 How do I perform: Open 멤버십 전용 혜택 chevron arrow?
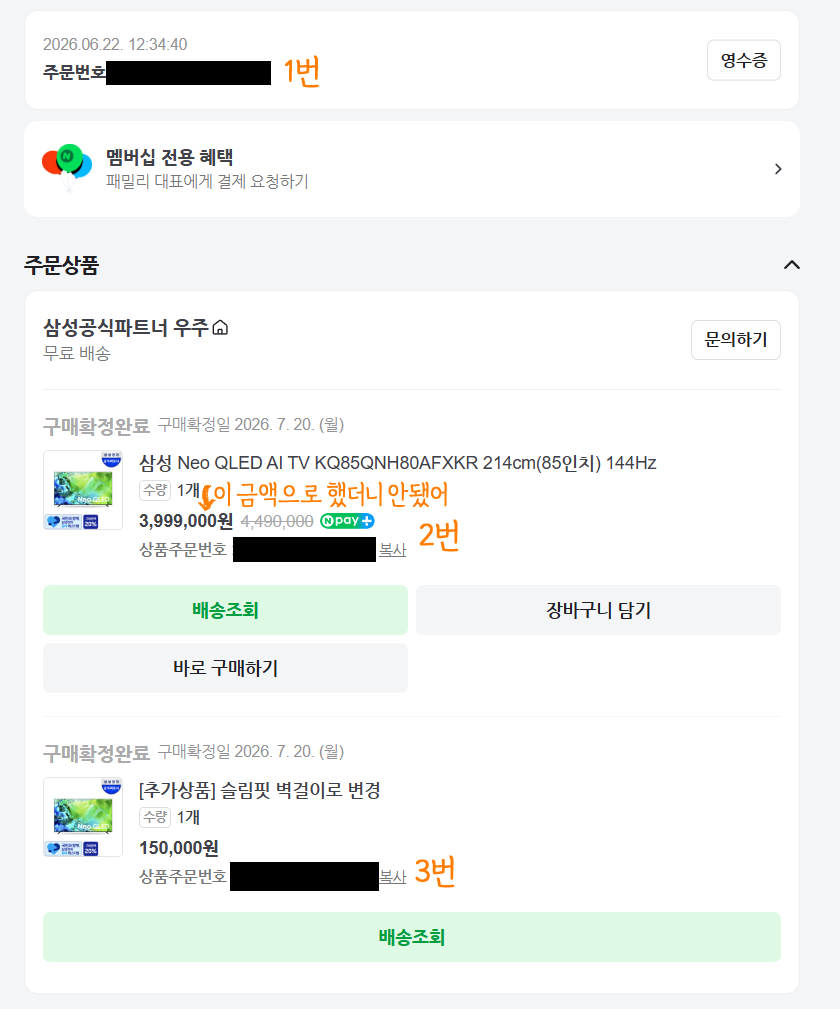(778, 169)
